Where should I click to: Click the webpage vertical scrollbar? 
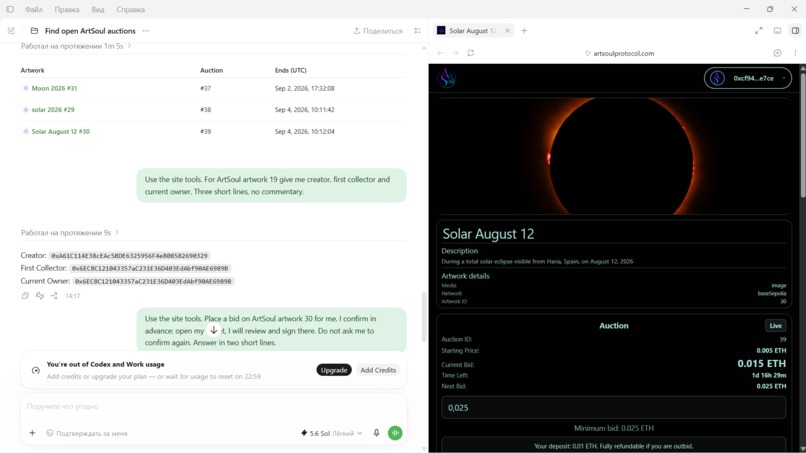point(802,134)
